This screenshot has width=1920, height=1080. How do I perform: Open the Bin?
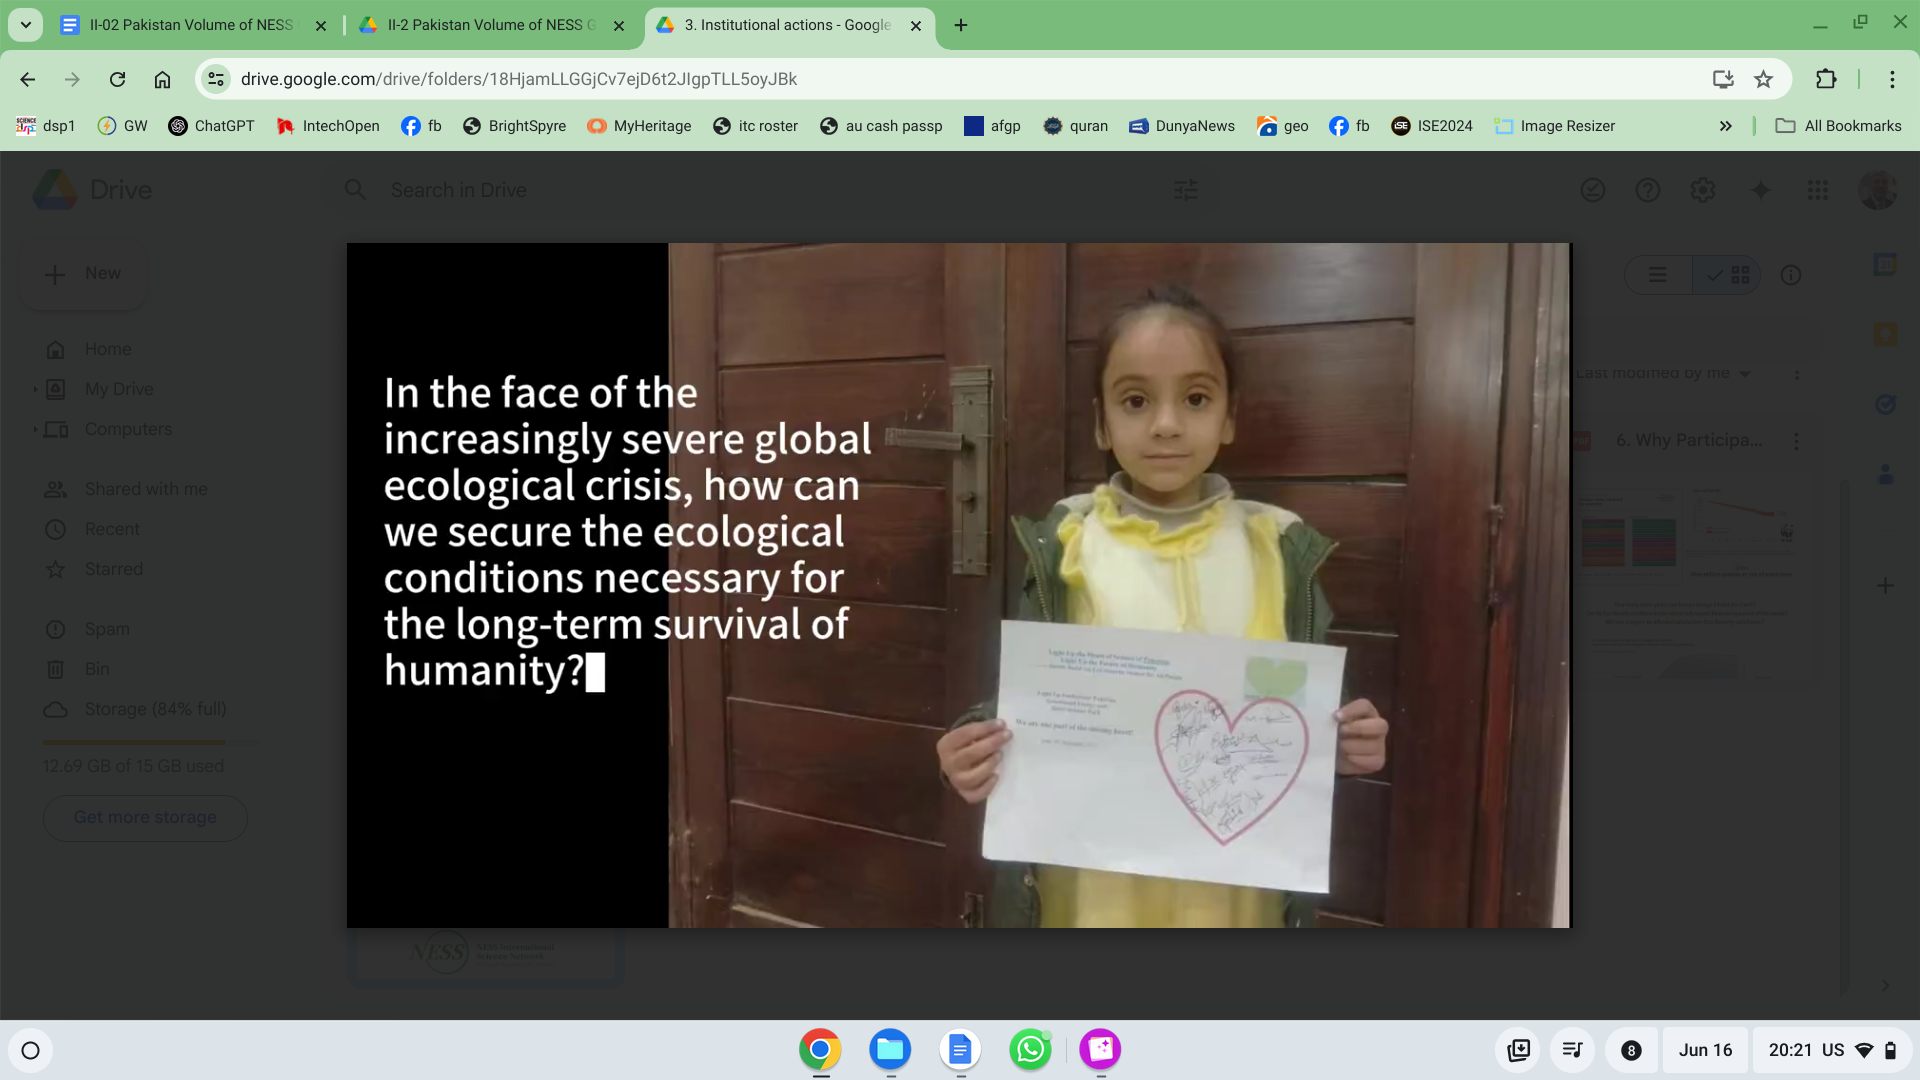(x=97, y=669)
